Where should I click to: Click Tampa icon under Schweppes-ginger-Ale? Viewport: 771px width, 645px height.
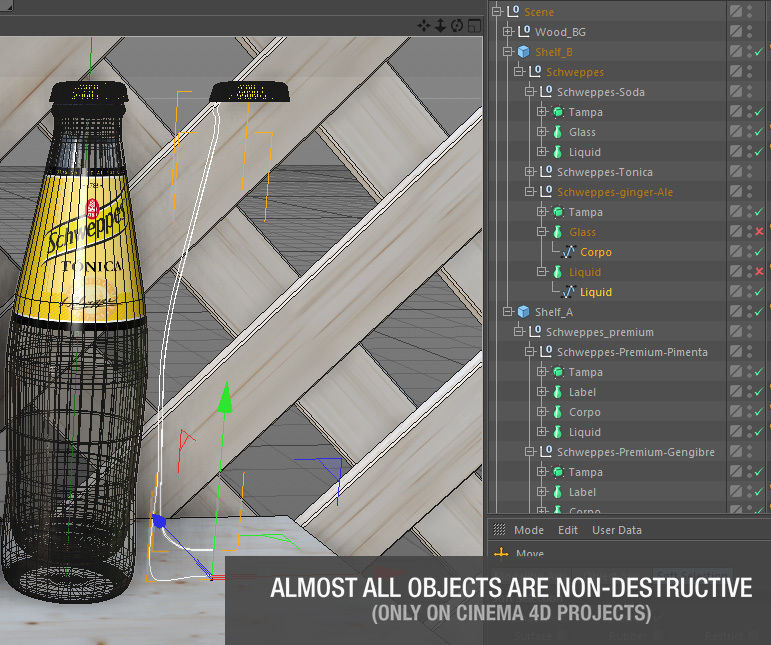558,212
